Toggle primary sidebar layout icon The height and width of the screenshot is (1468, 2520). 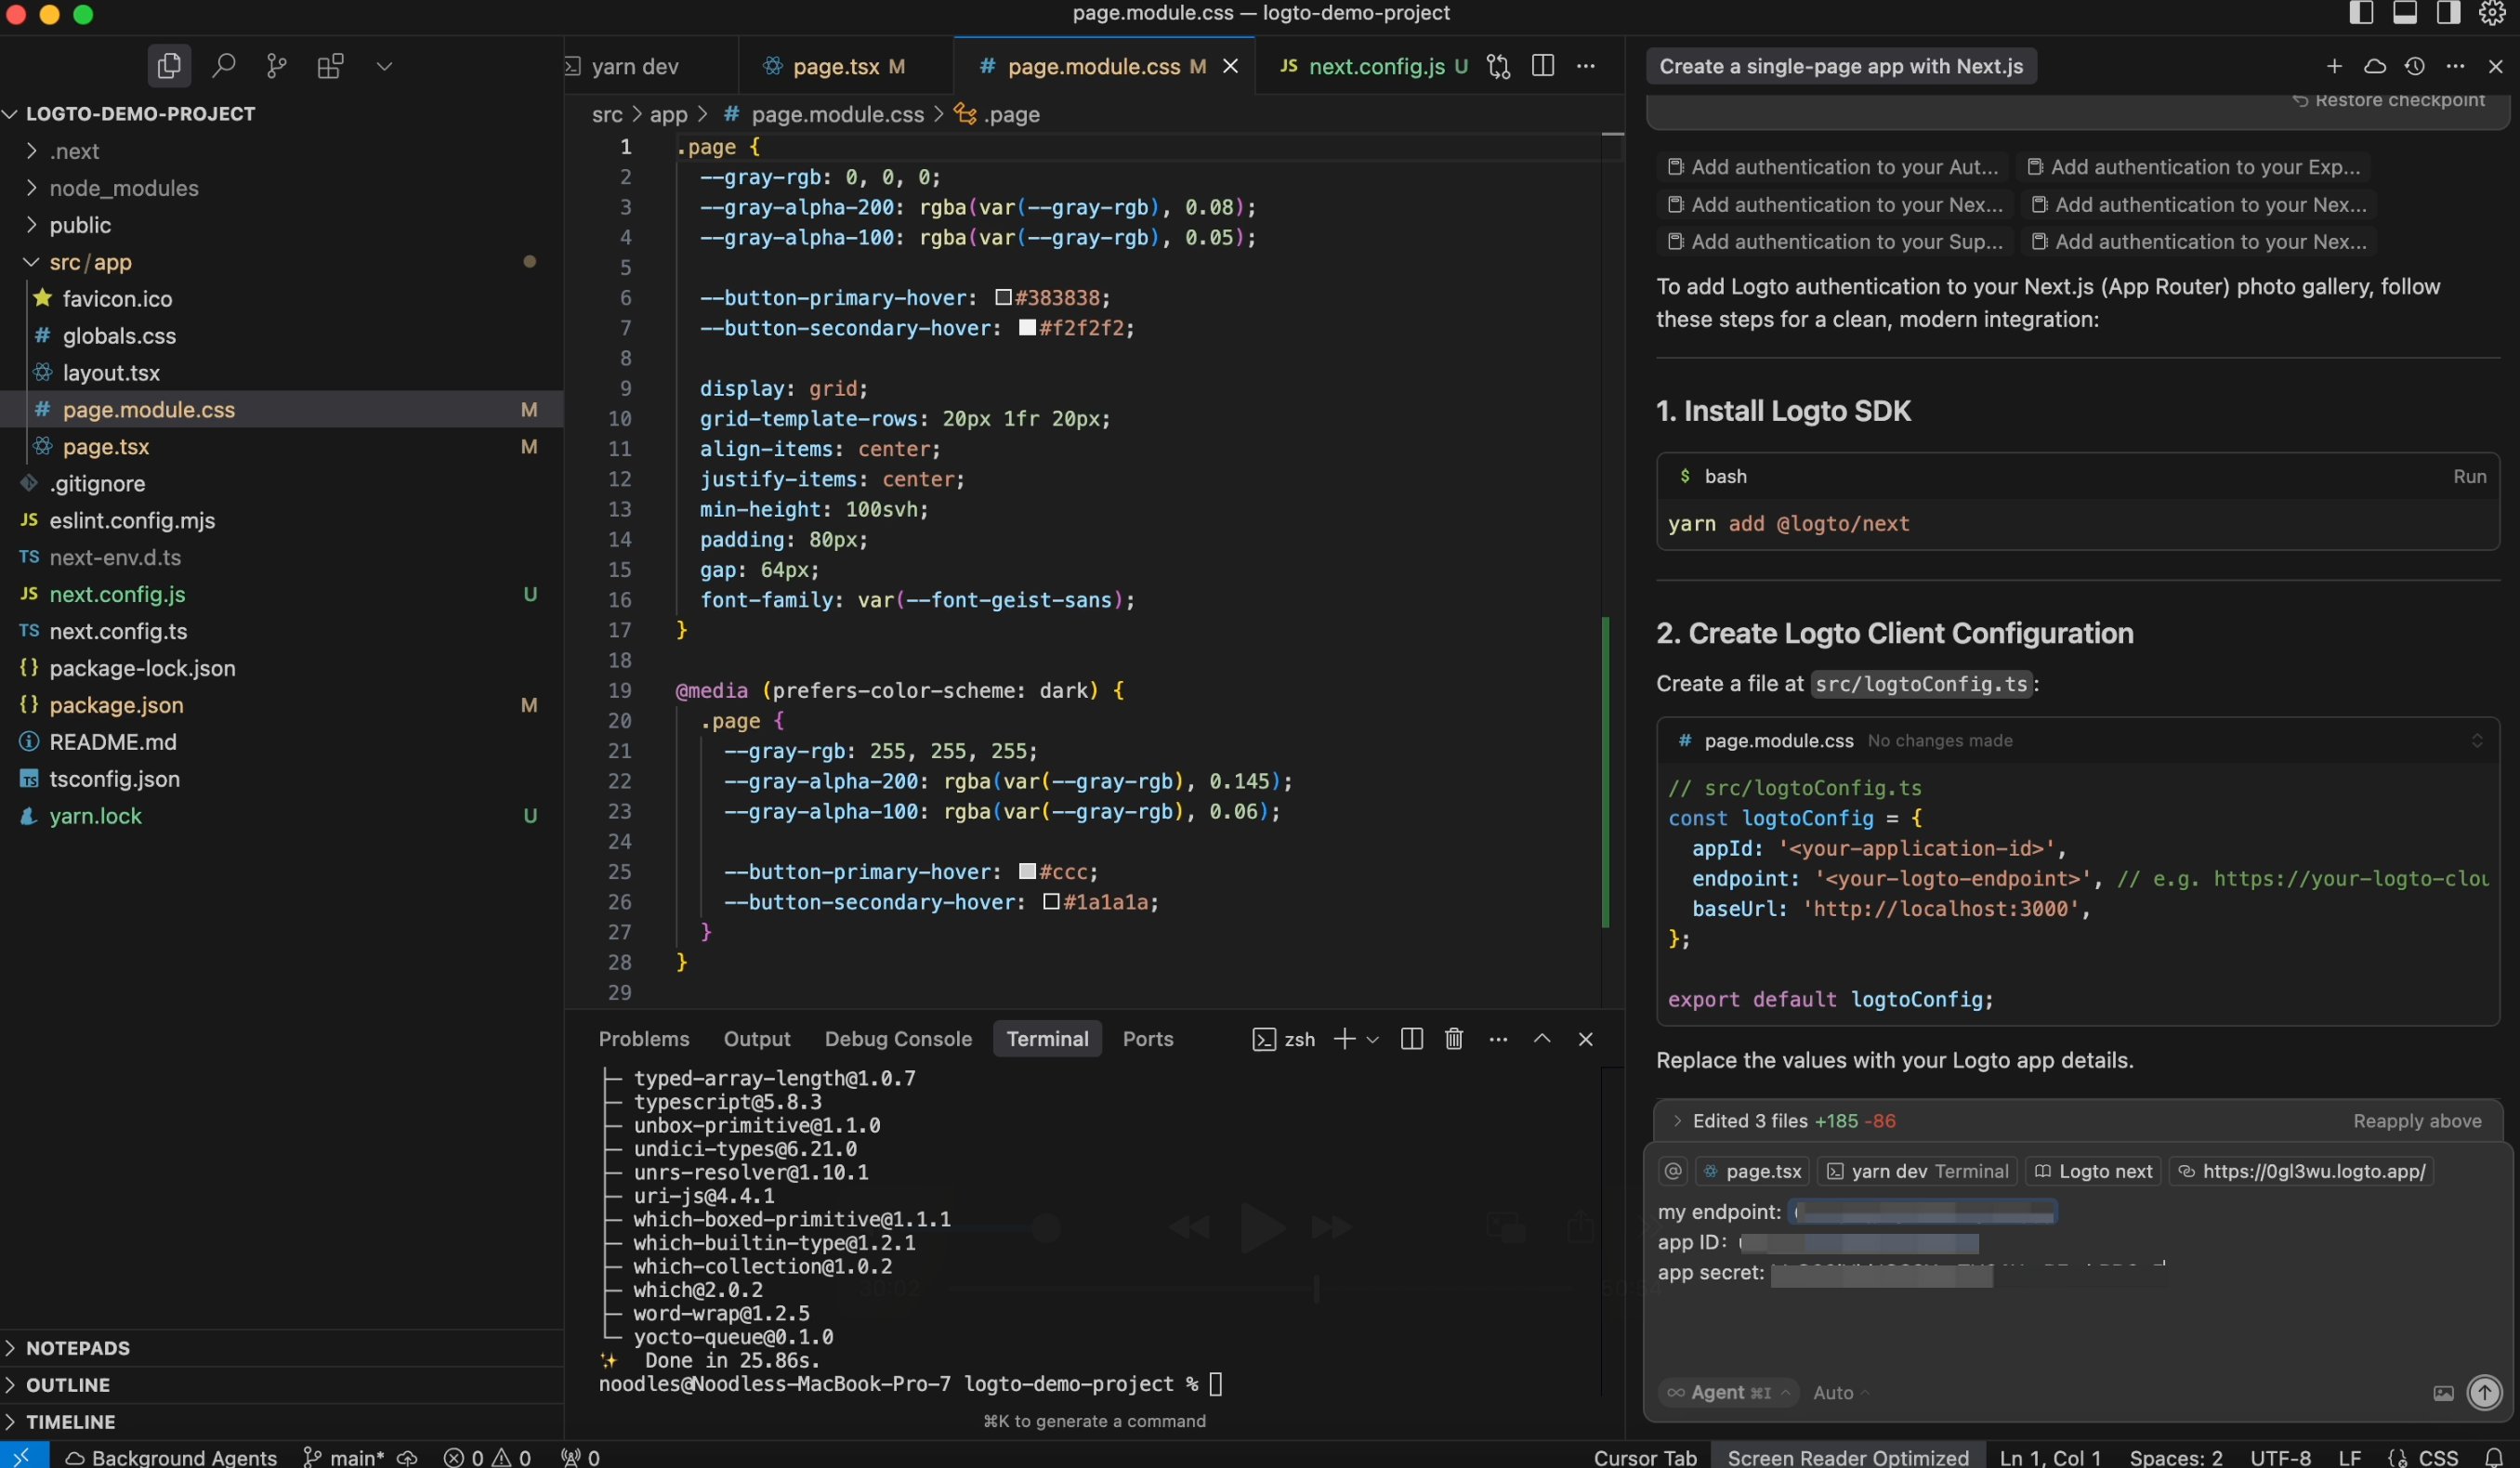(x=2361, y=13)
